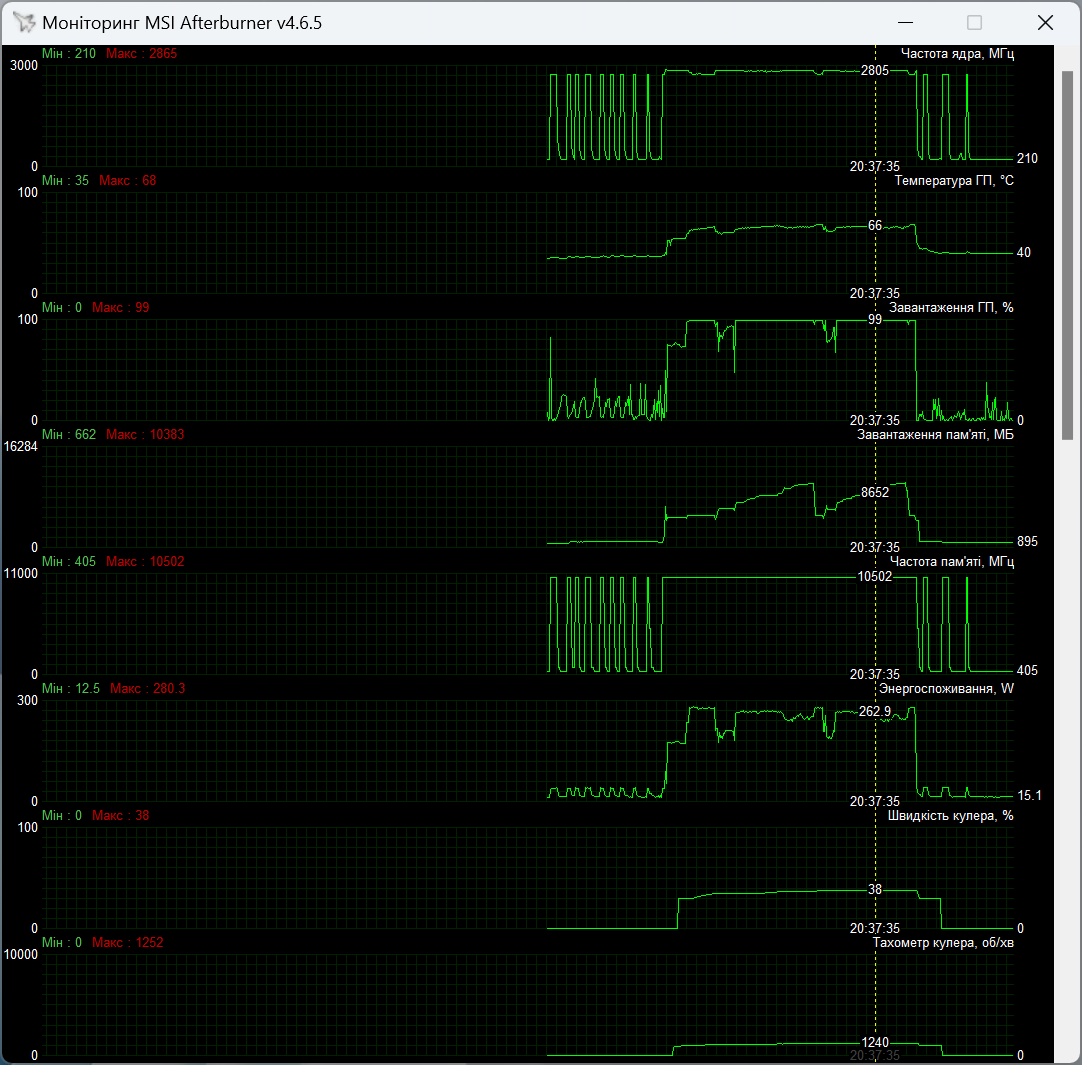This screenshot has width=1082, height=1065.
Task: Click the MSI Afterburner airplane title icon
Action: [24, 22]
